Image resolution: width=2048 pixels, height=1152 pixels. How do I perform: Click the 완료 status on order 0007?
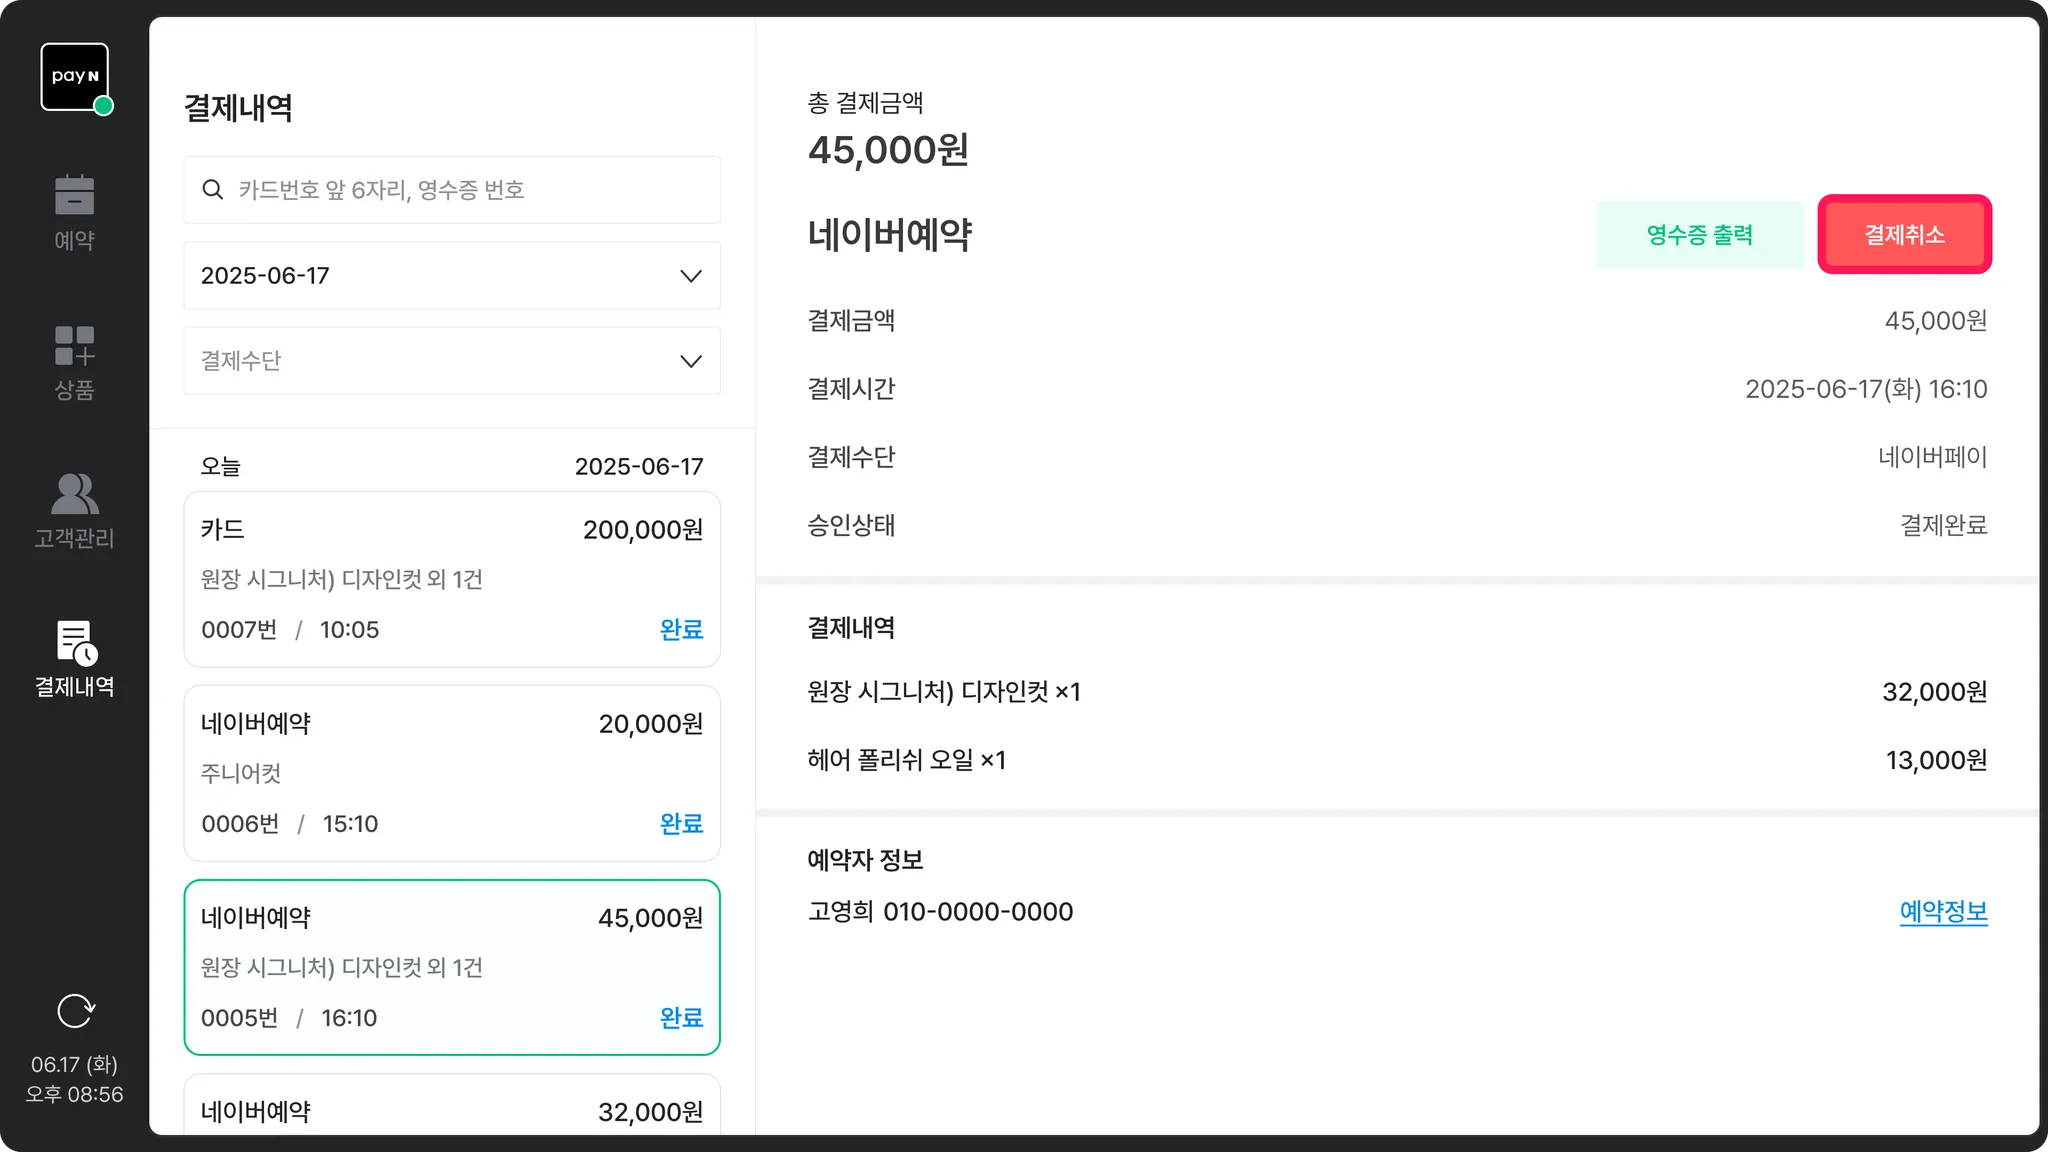click(x=681, y=630)
